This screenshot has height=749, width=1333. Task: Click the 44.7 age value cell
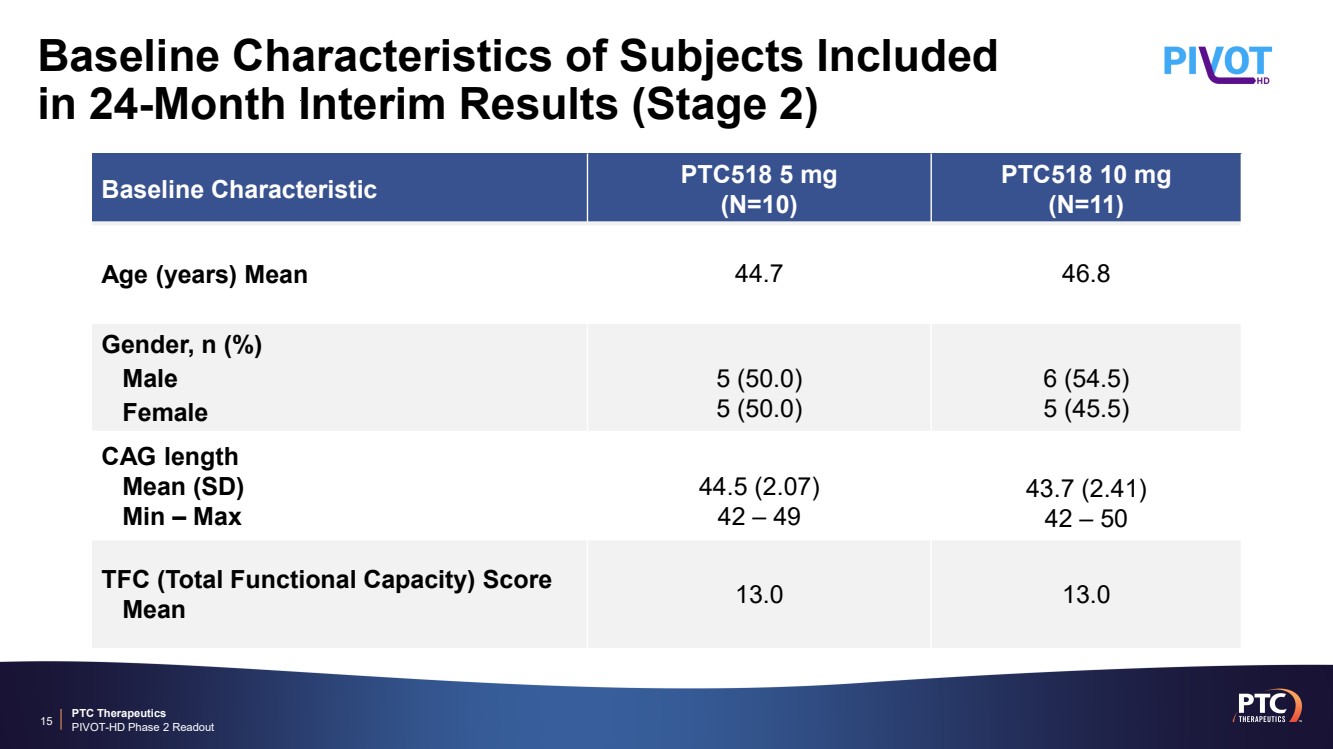coord(759,274)
